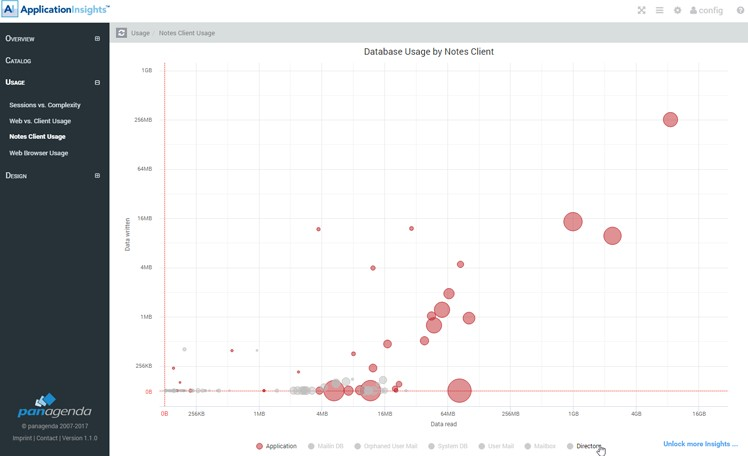Click the panagenda logo in sidebar
The image size is (748, 456).
tap(54, 406)
